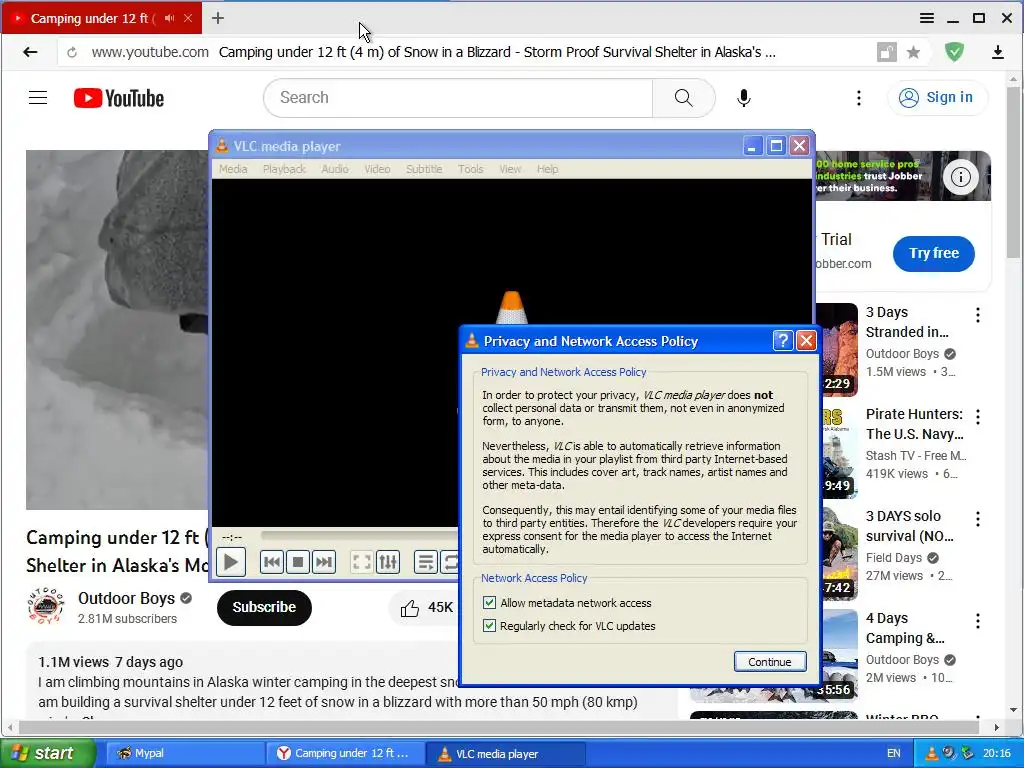Open VLC Playback menu
This screenshot has height=768, width=1024.
click(x=284, y=169)
